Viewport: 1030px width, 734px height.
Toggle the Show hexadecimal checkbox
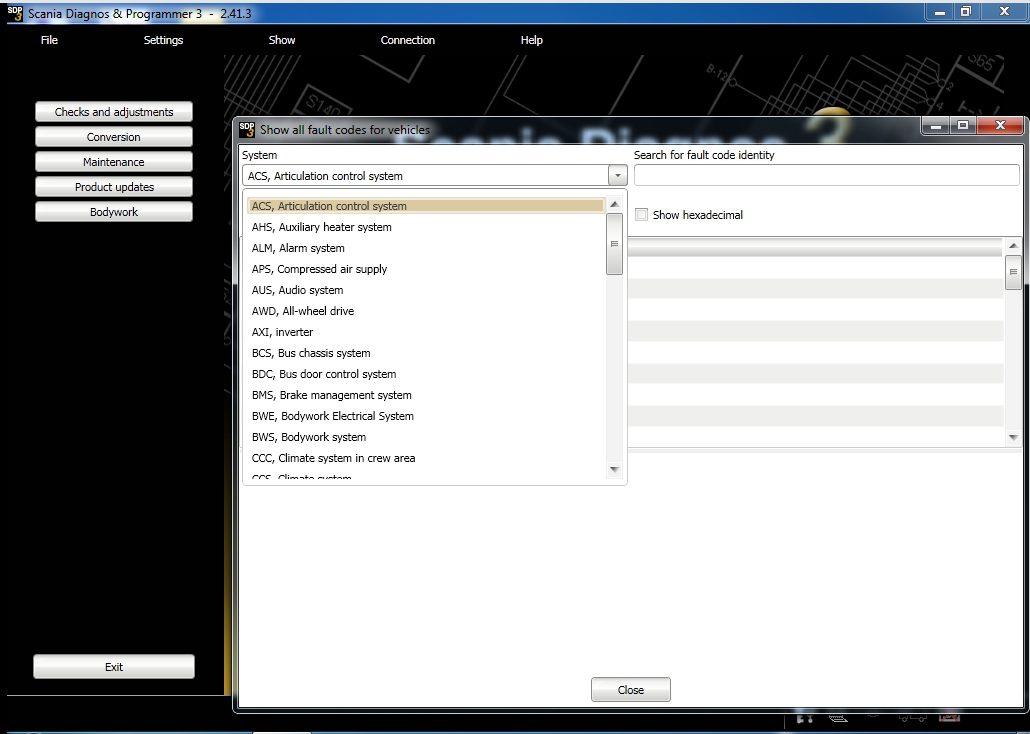click(x=642, y=214)
